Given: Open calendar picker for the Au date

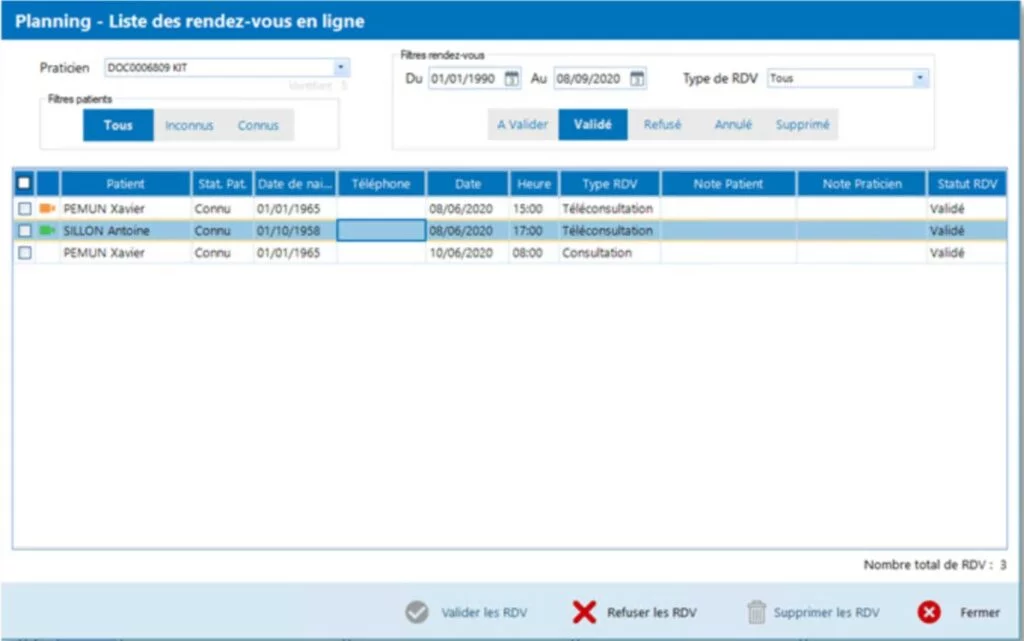Looking at the screenshot, I should [x=636, y=79].
